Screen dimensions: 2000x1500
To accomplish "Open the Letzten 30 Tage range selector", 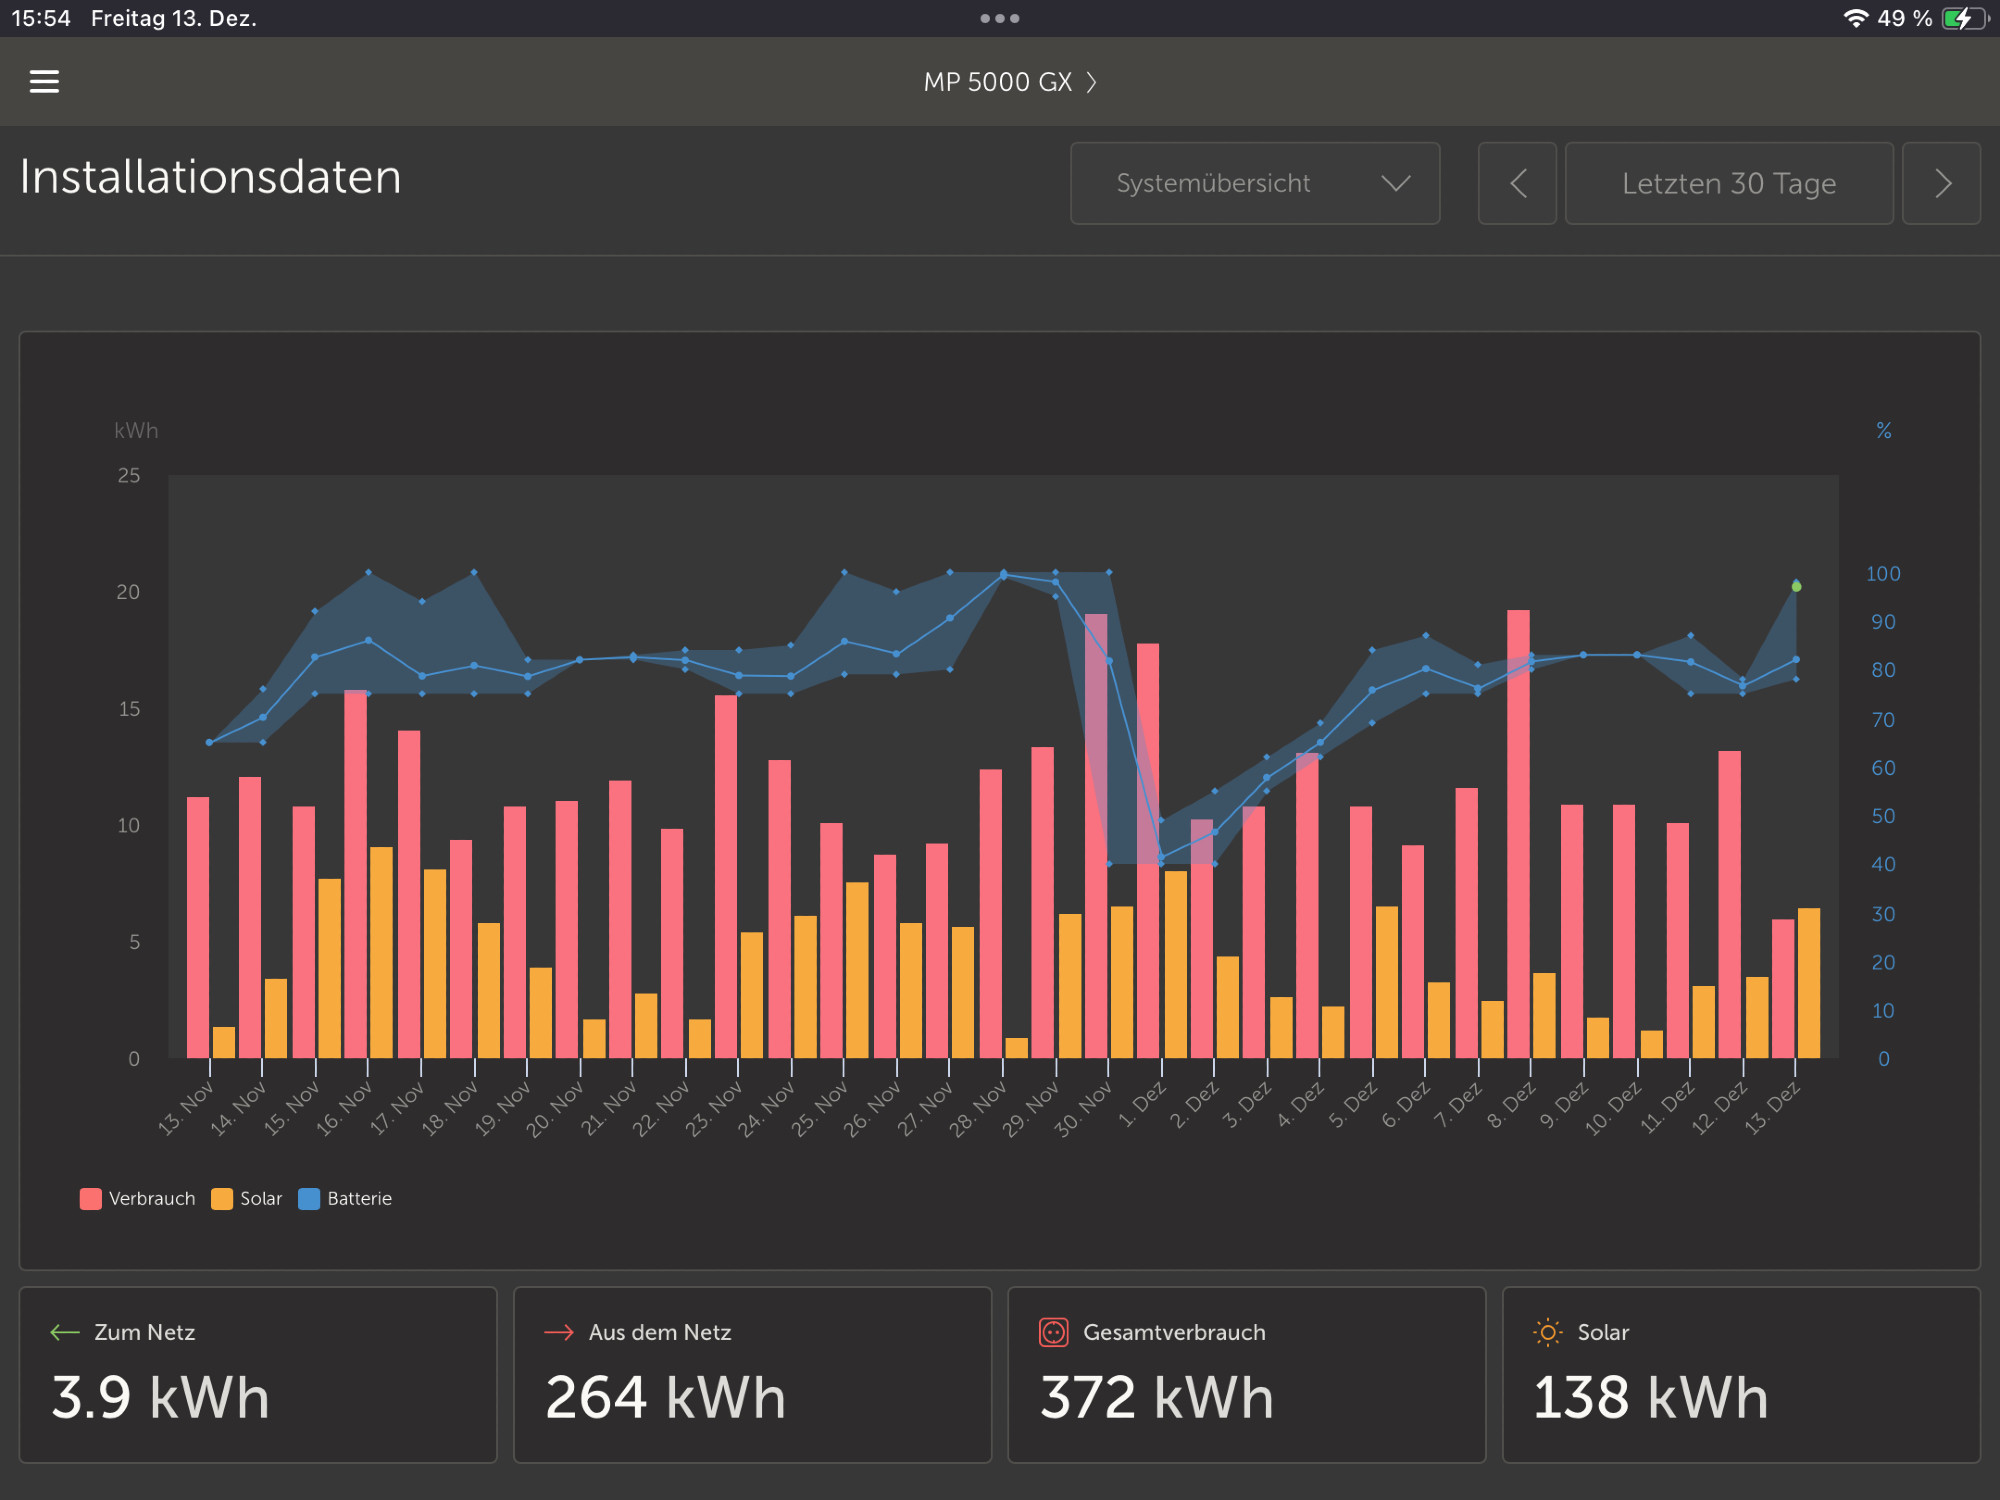I will click(1729, 183).
